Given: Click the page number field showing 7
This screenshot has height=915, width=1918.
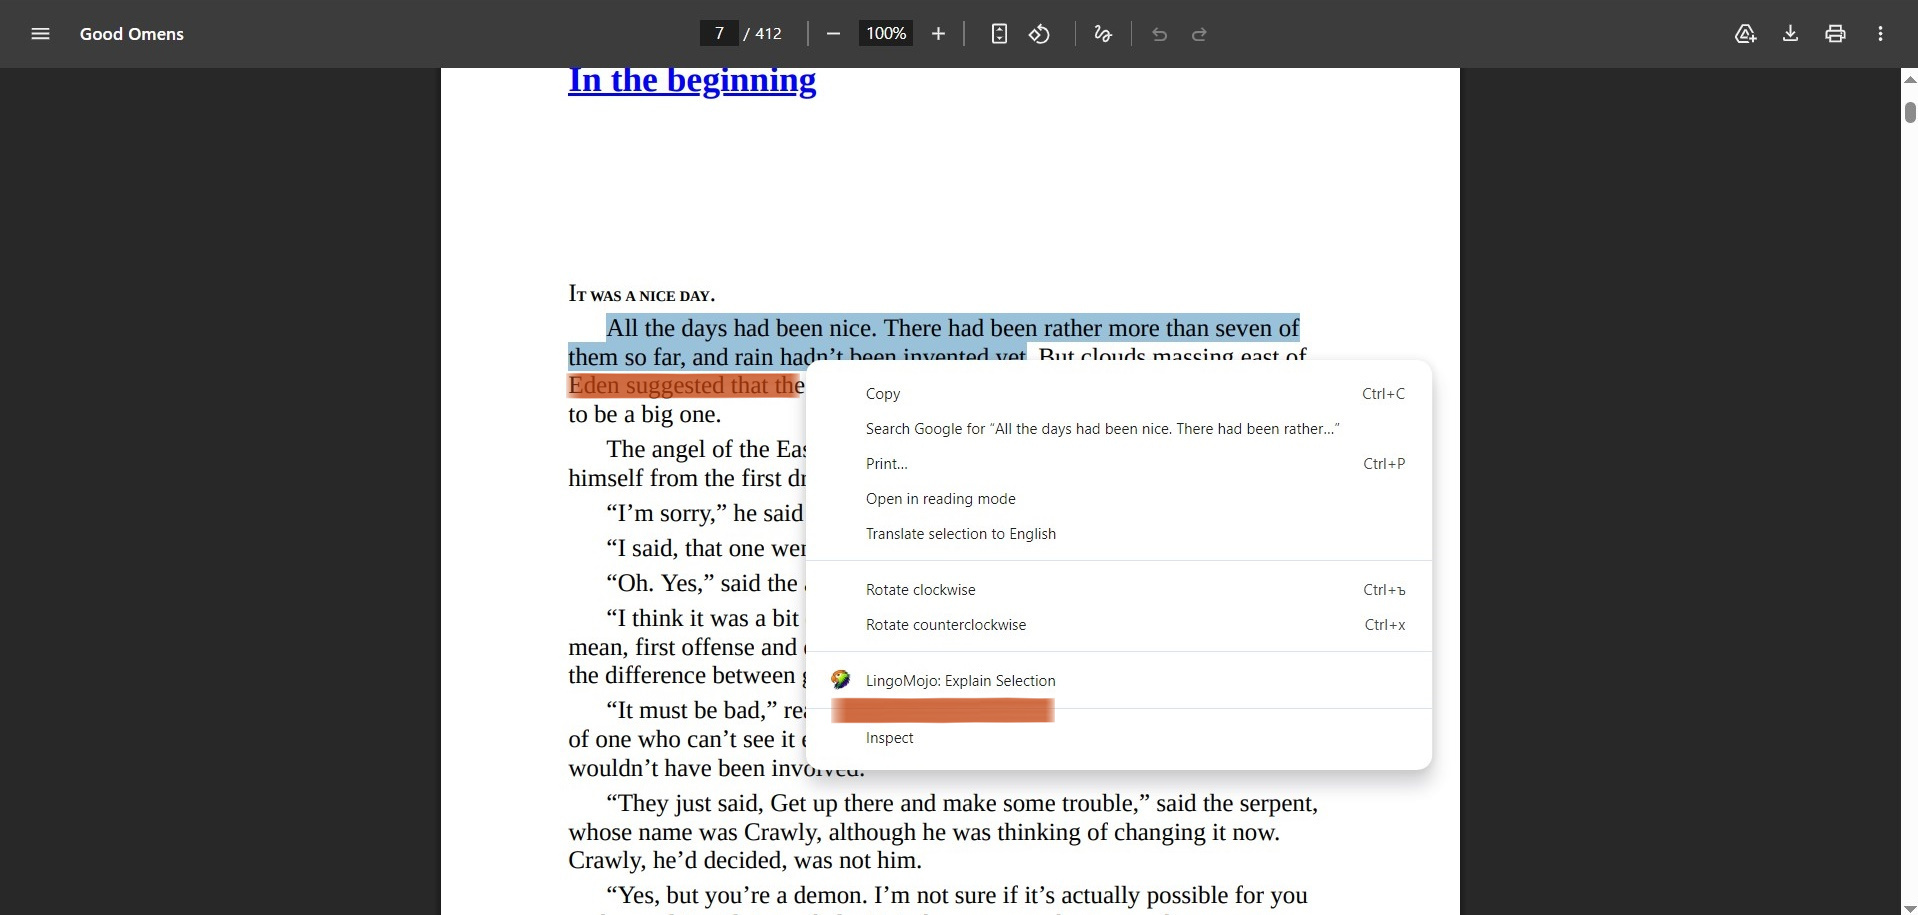Looking at the screenshot, I should coord(719,33).
